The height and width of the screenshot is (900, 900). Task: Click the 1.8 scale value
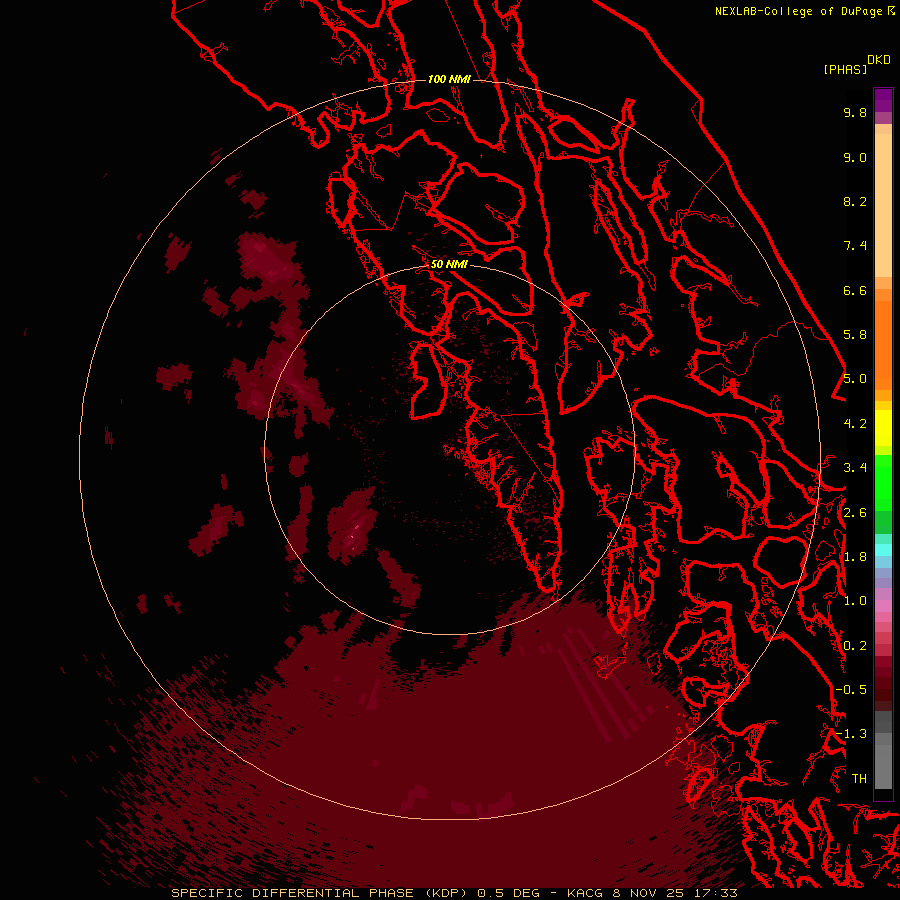click(x=855, y=557)
